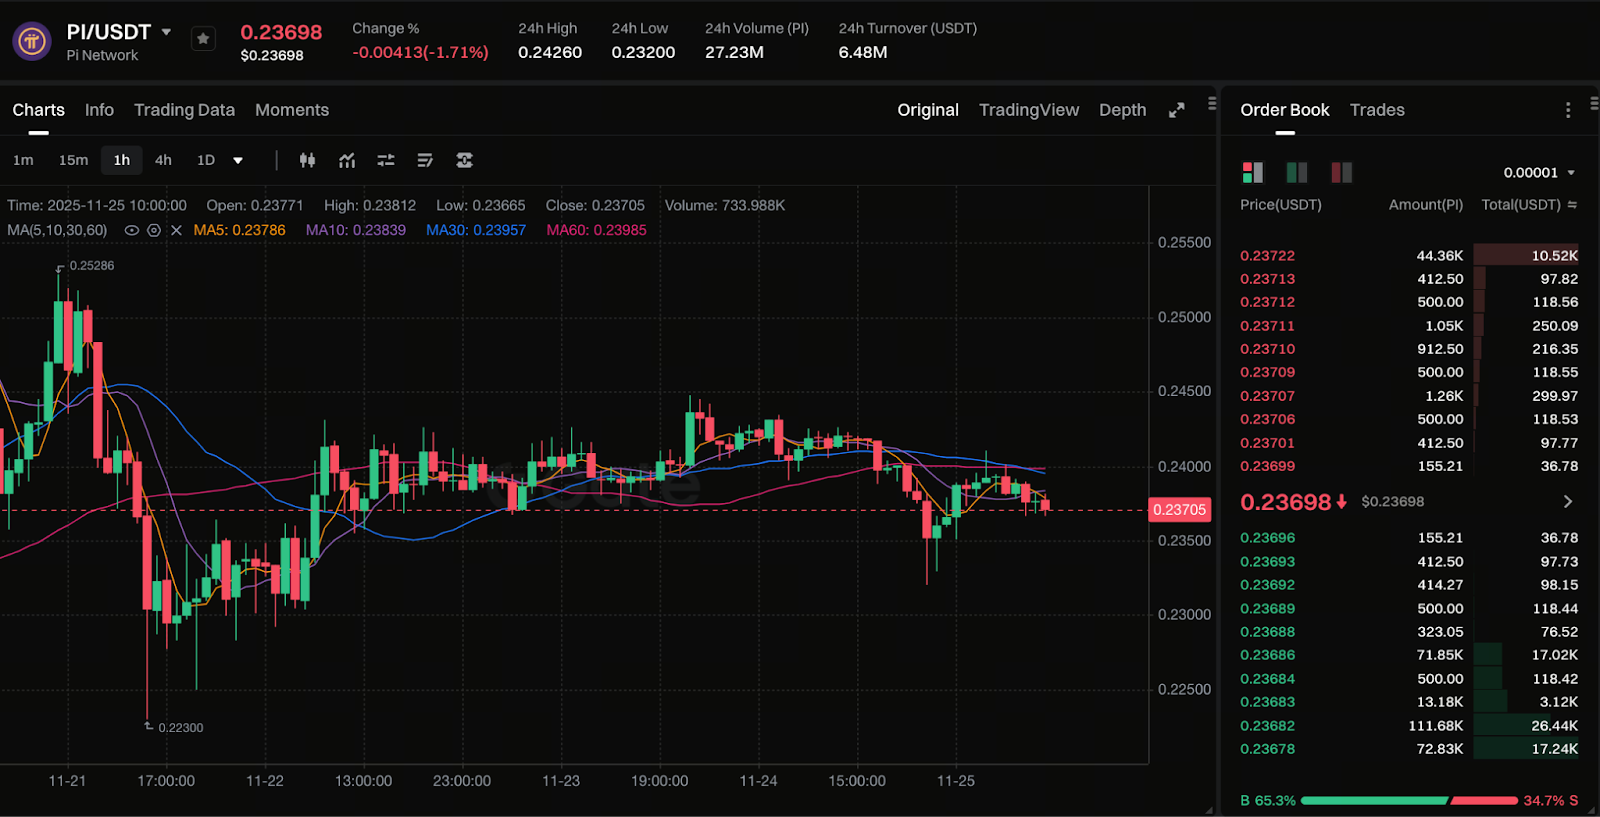Switch to the Depth chart view
This screenshot has width=1600, height=817.
[x=1123, y=110]
